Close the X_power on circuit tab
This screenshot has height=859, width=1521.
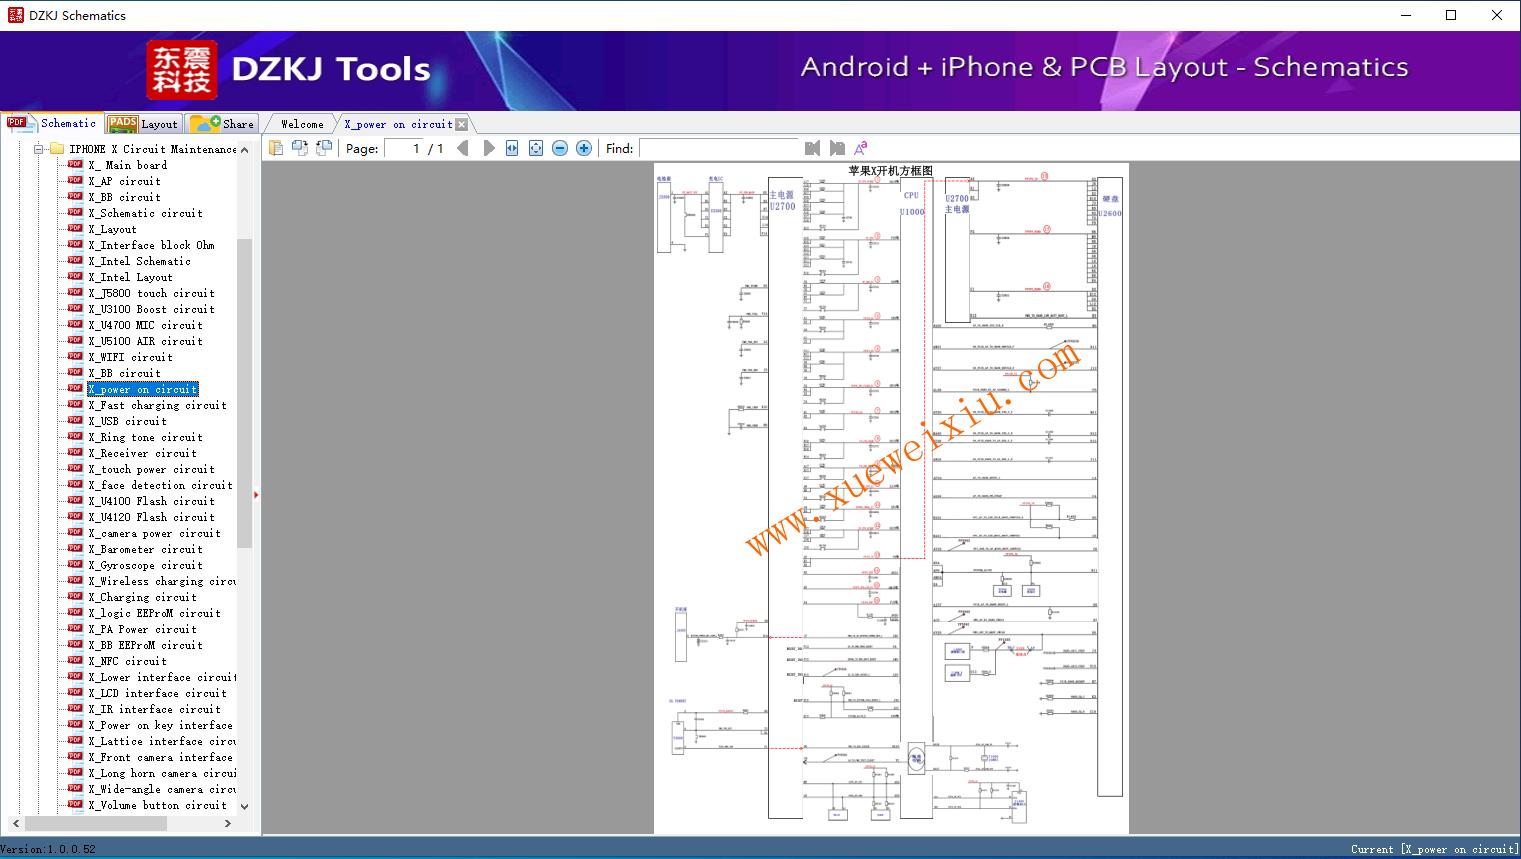tap(461, 125)
